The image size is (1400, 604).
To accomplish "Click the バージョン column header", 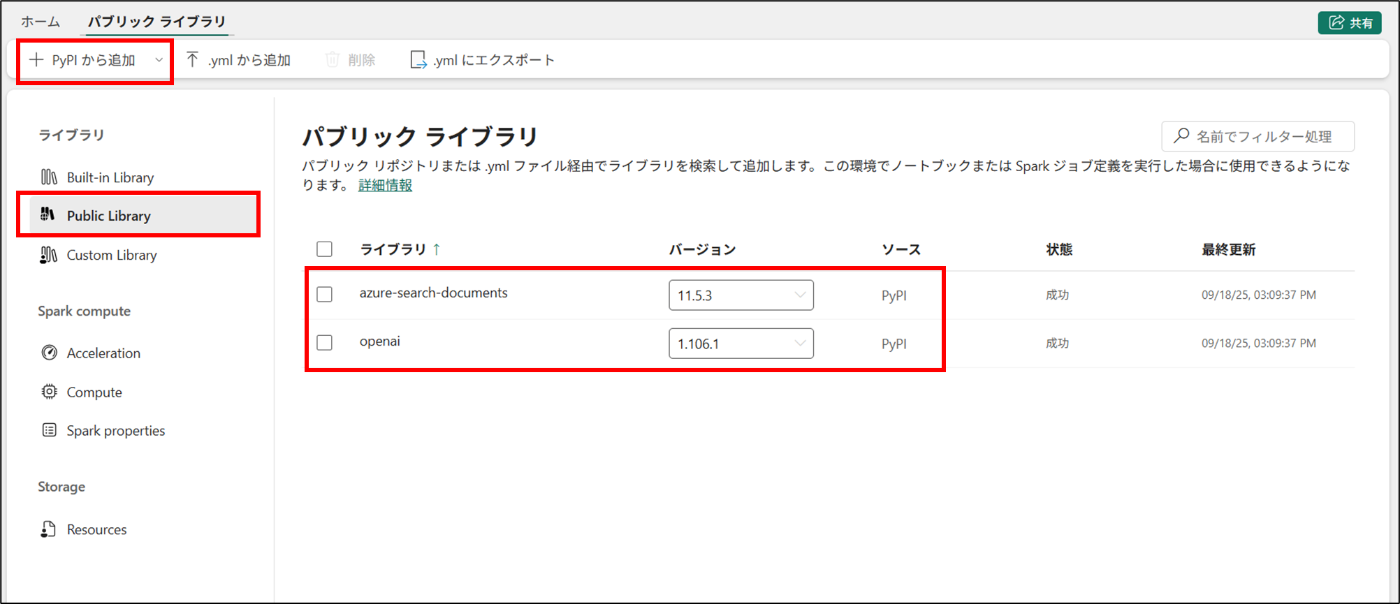I will coord(702,249).
